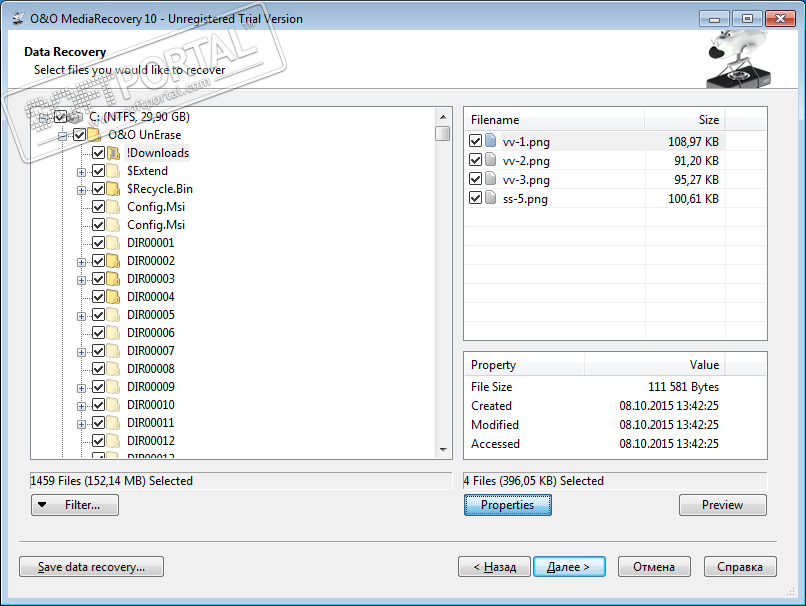This screenshot has height=606, width=806.
Task: Expand the DIR00005 tree node
Action: tap(81, 316)
